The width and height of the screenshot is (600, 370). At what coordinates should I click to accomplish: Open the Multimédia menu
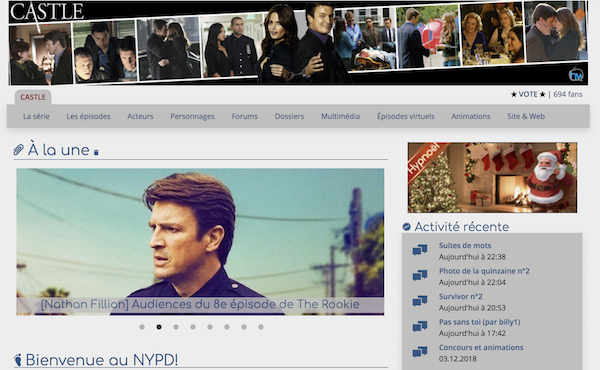(x=341, y=116)
